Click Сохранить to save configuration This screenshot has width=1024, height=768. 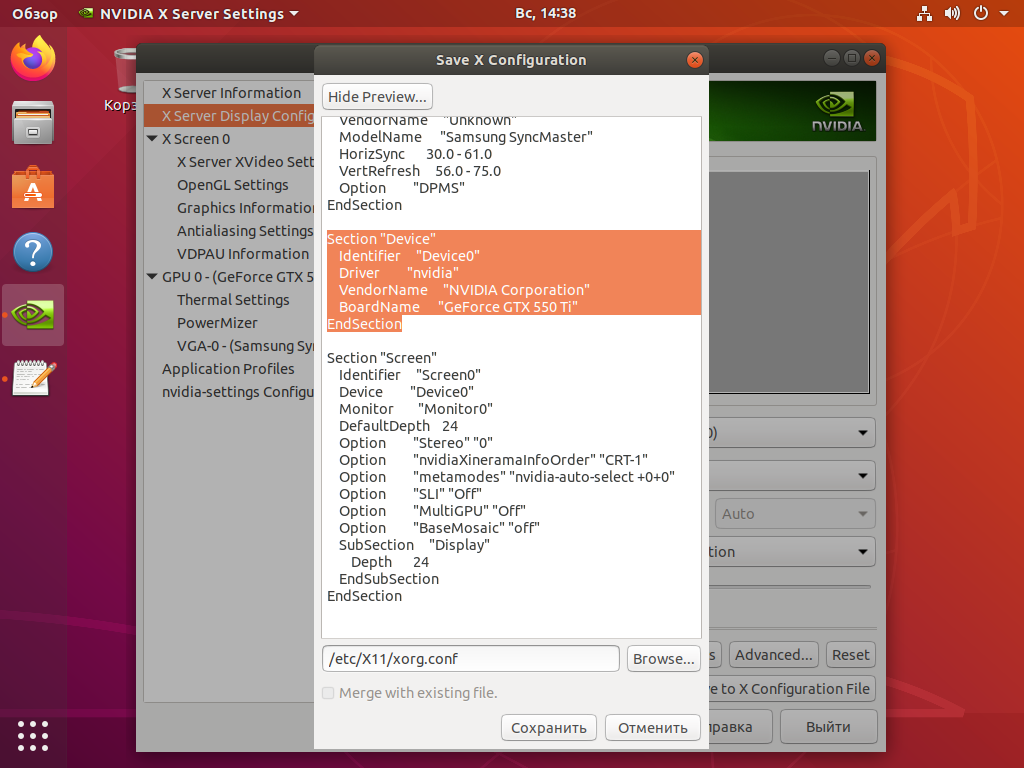(549, 728)
